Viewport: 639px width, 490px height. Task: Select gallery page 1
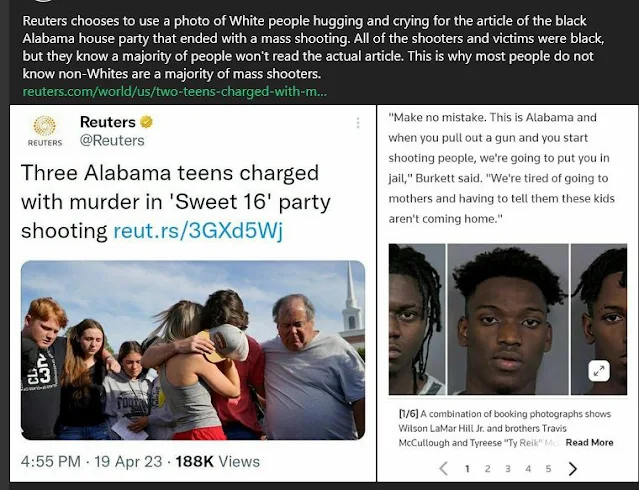467,469
